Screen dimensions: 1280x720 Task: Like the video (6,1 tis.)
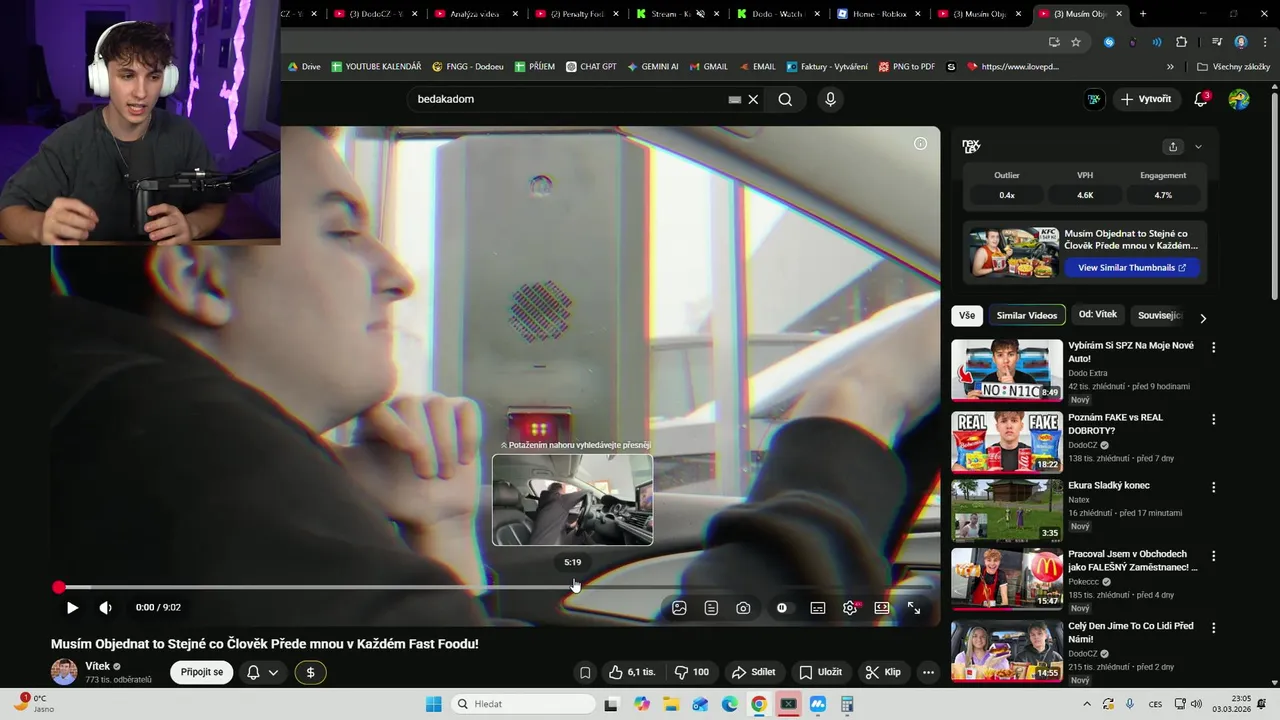coord(632,672)
